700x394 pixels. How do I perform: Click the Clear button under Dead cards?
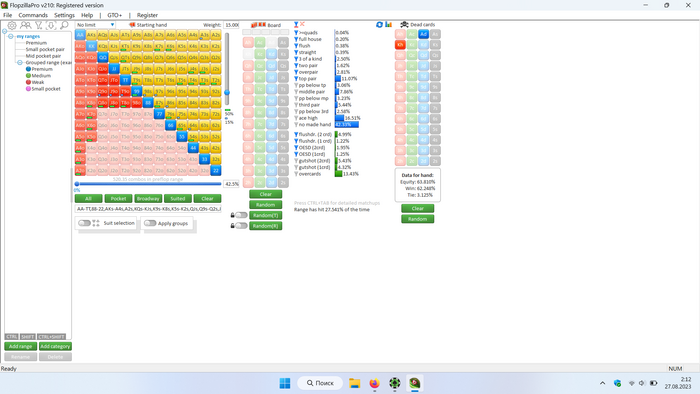417,208
